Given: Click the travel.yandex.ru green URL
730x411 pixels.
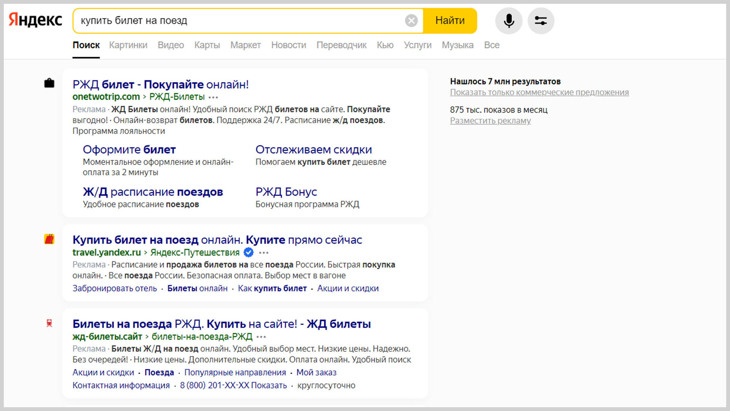Looking at the screenshot, I should click(x=107, y=252).
